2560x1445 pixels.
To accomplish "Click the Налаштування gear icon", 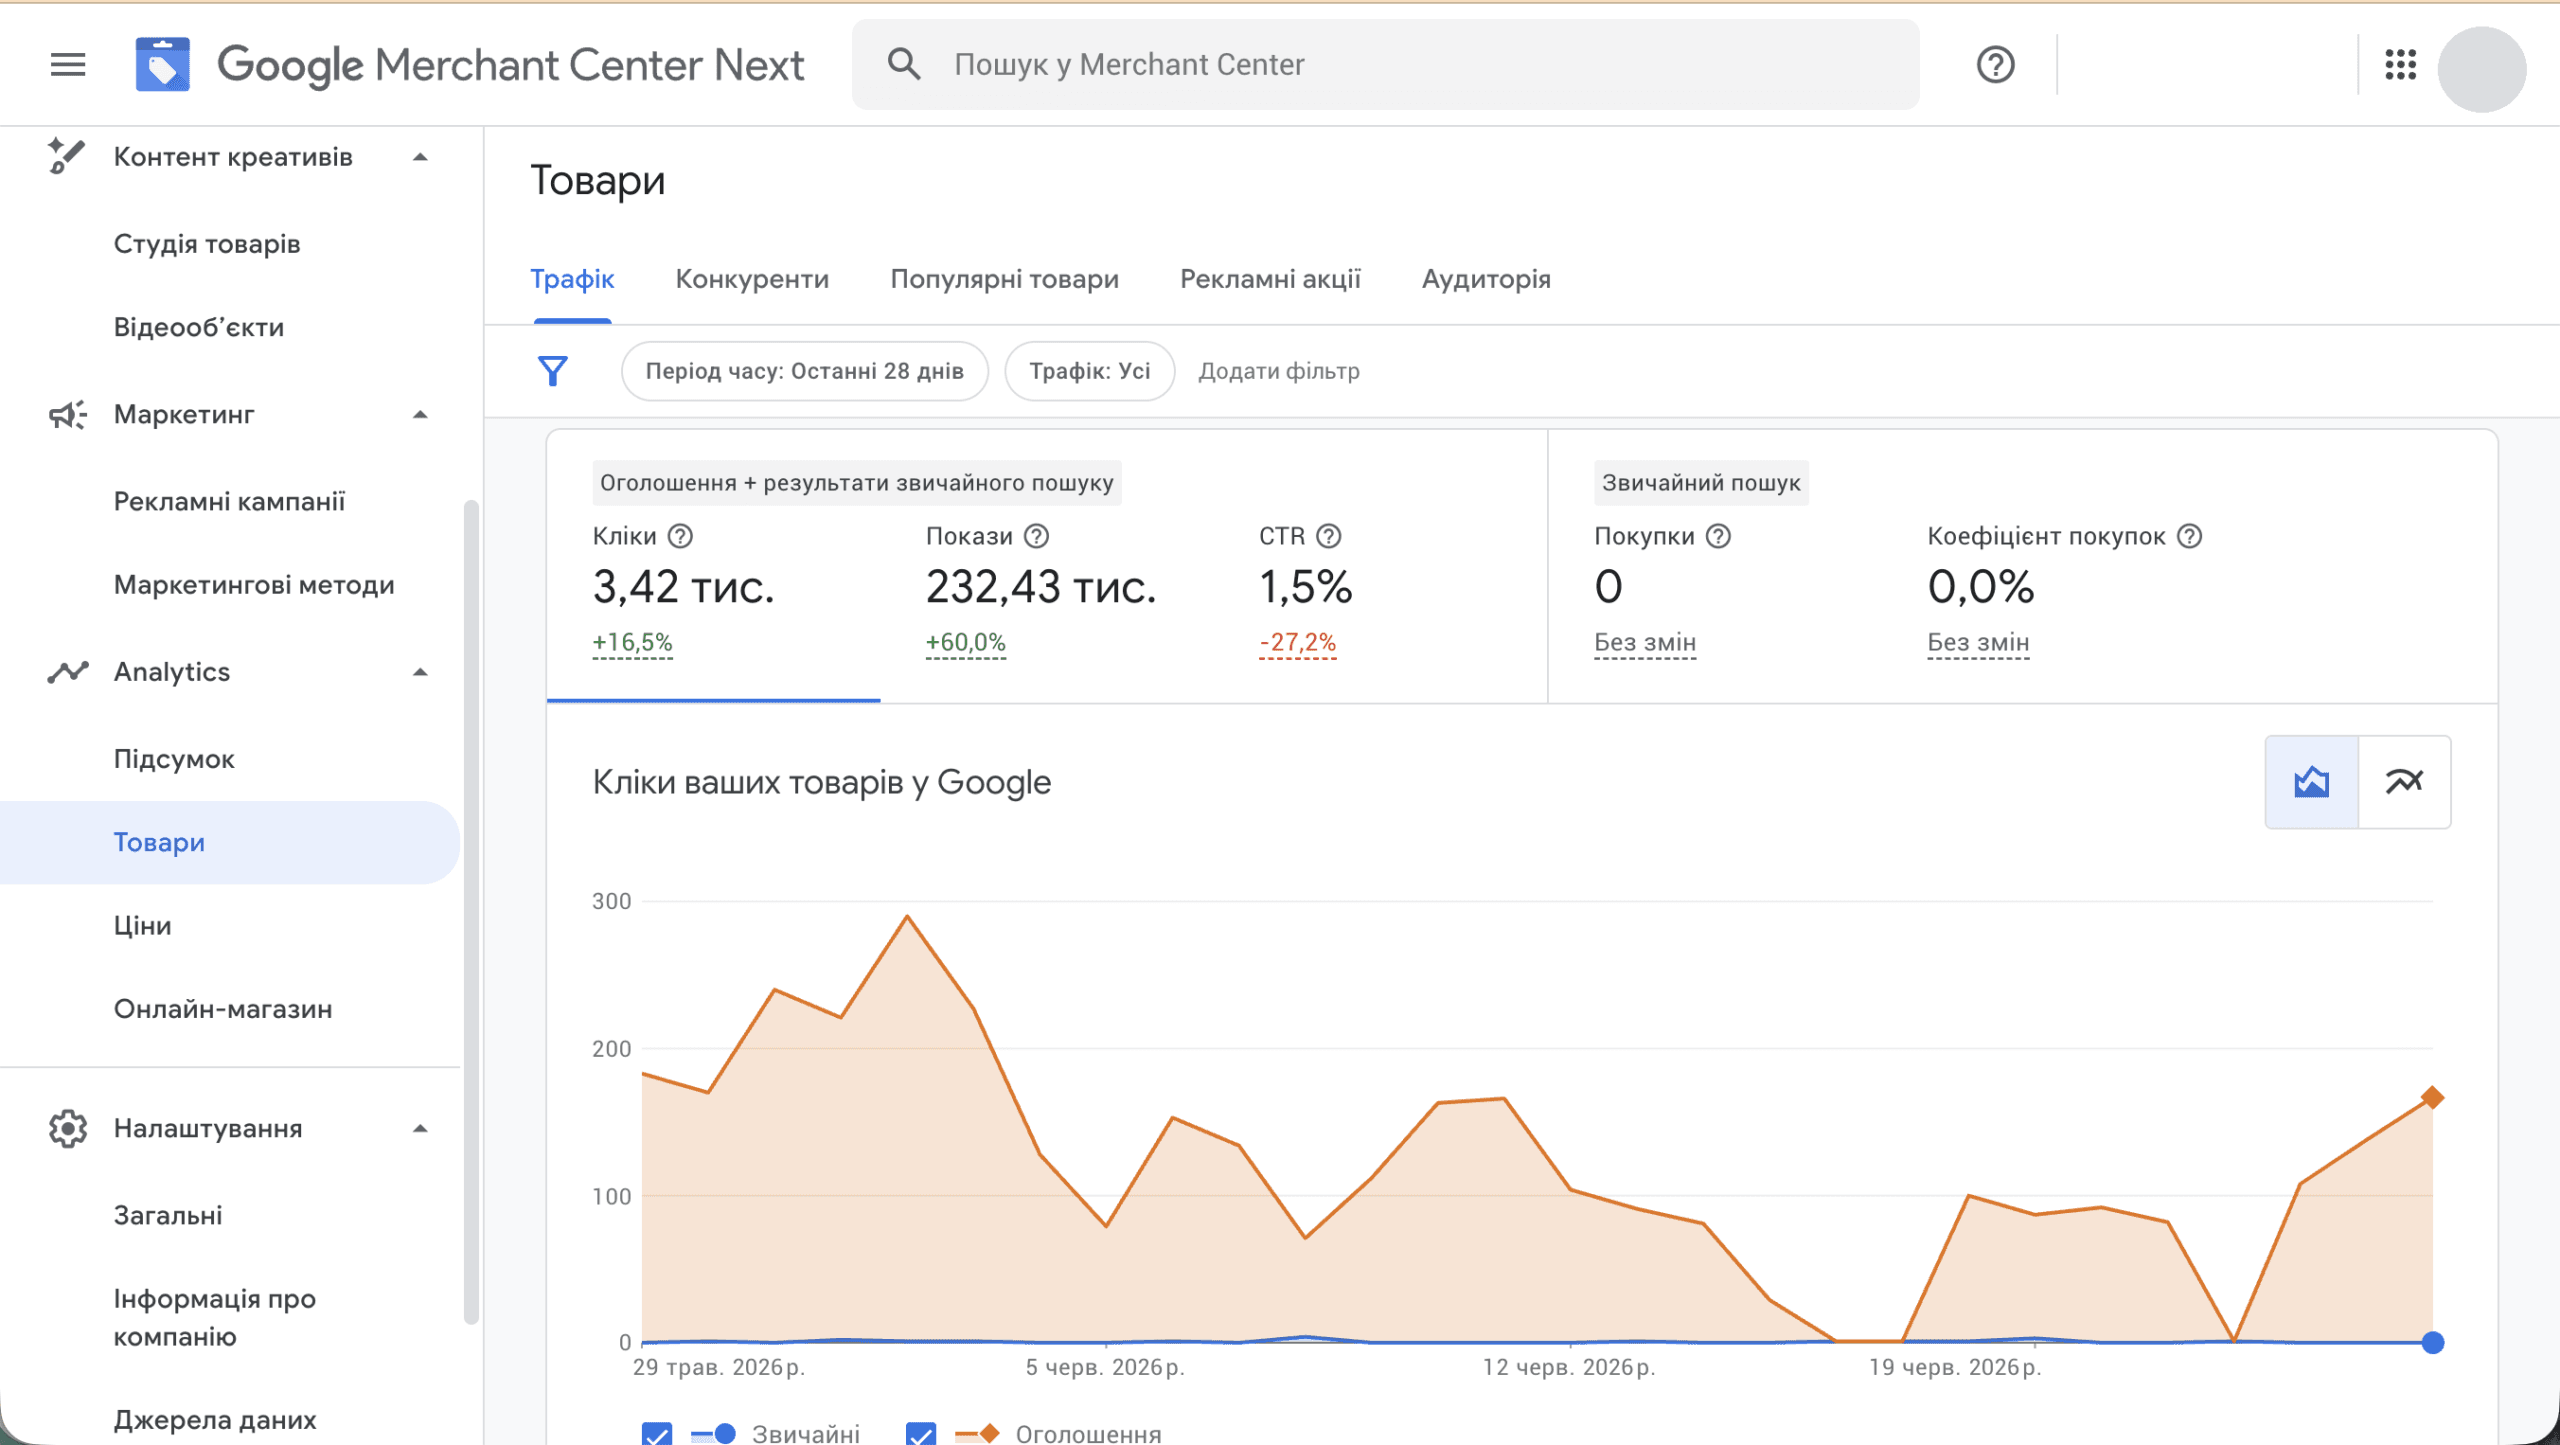I will [67, 1128].
